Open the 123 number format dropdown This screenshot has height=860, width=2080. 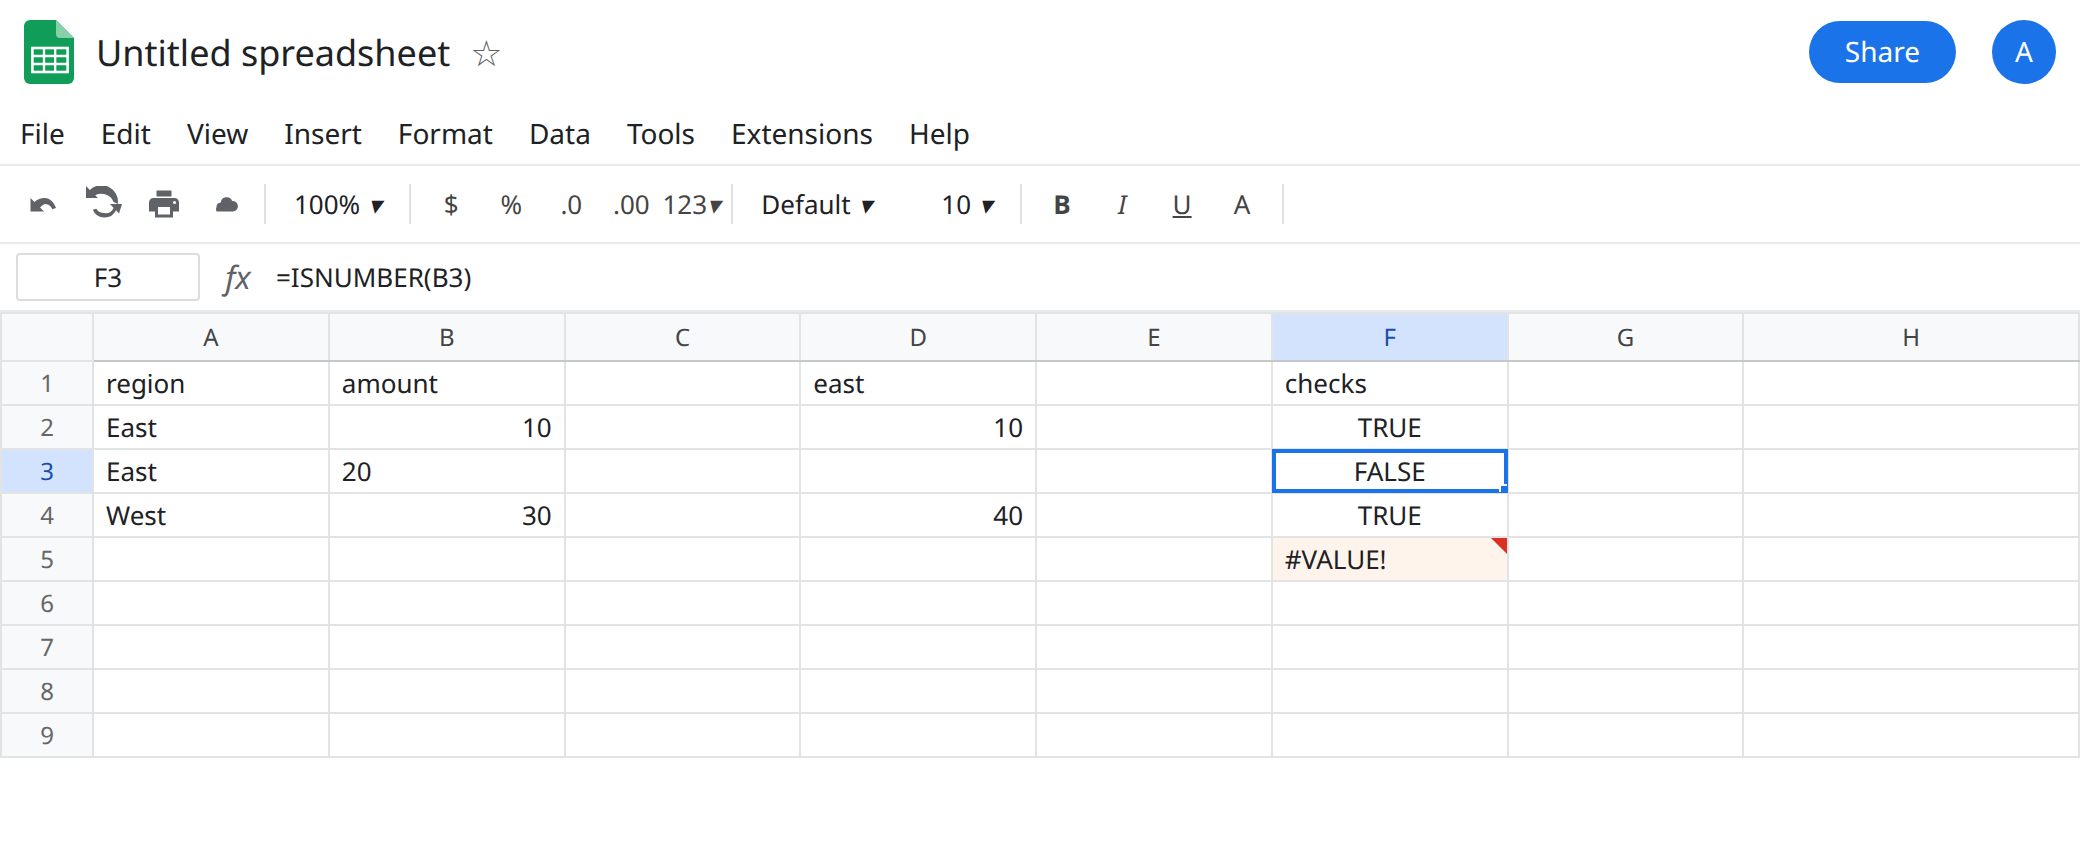pos(692,205)
